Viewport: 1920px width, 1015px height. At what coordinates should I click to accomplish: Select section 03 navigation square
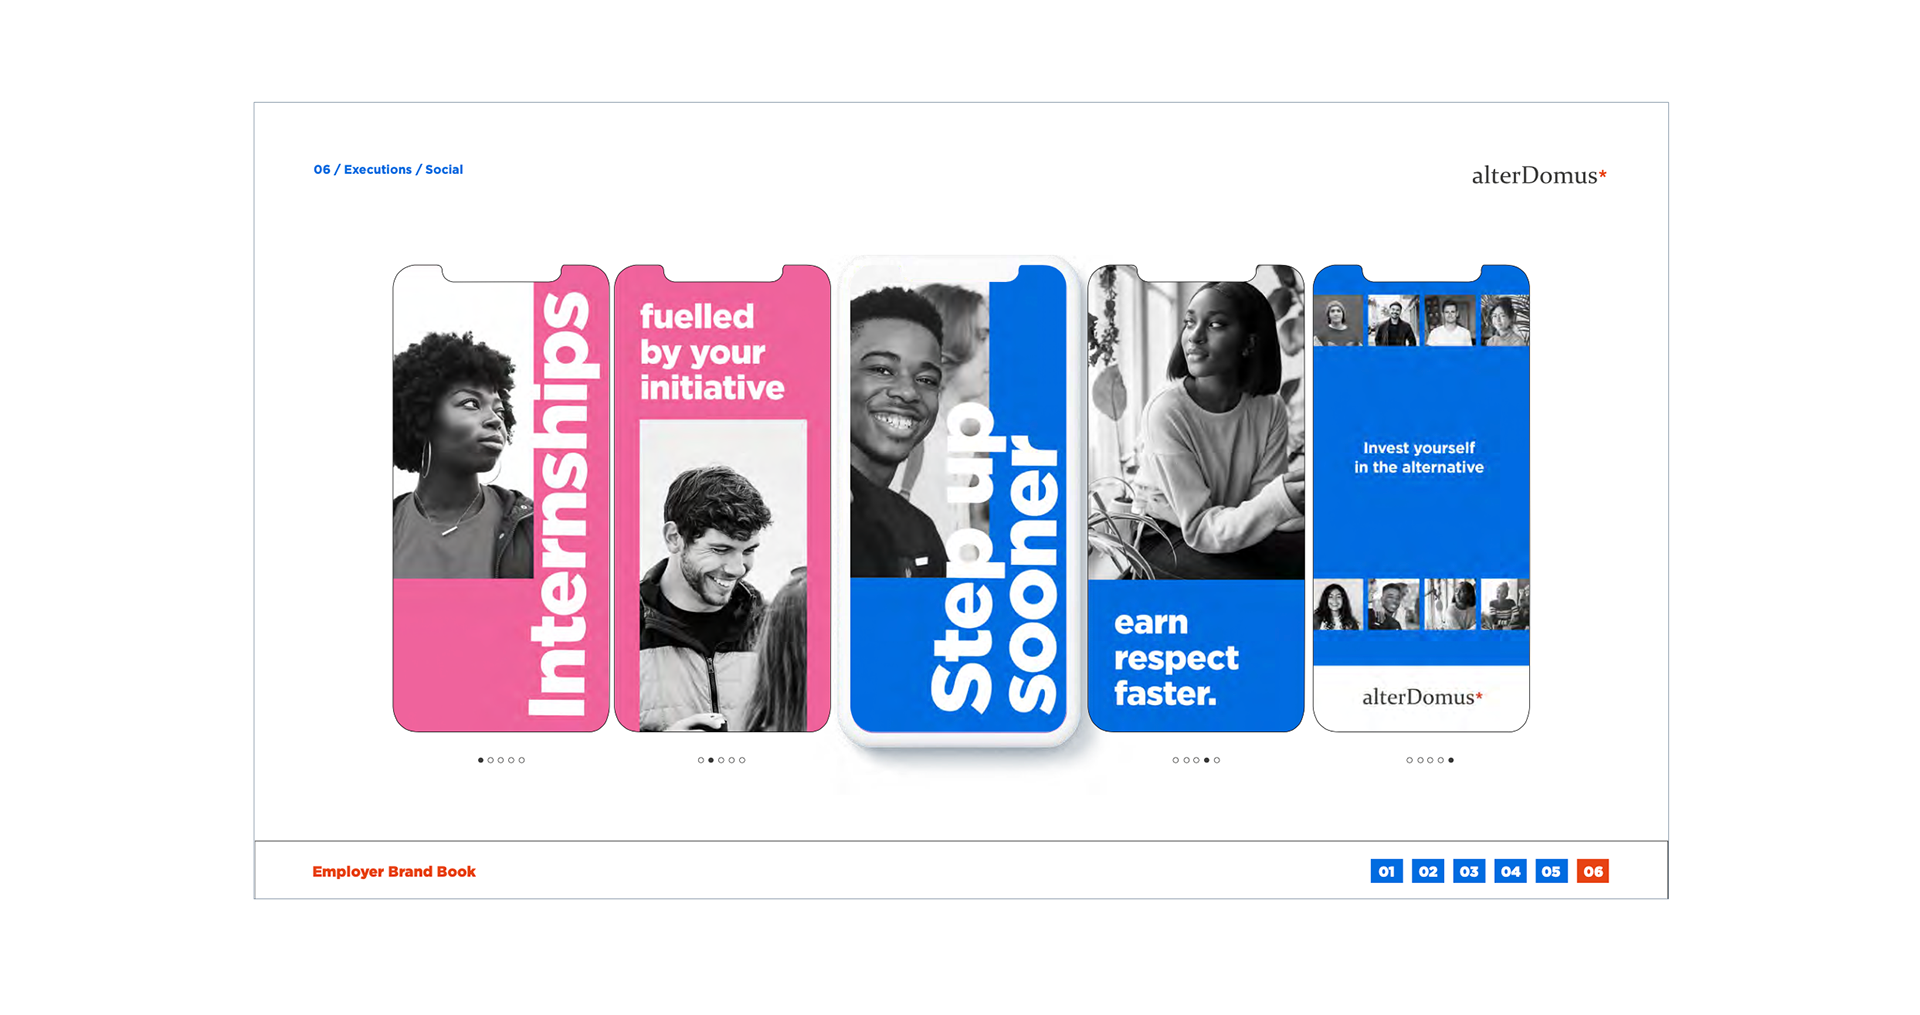click(1469, 871)
